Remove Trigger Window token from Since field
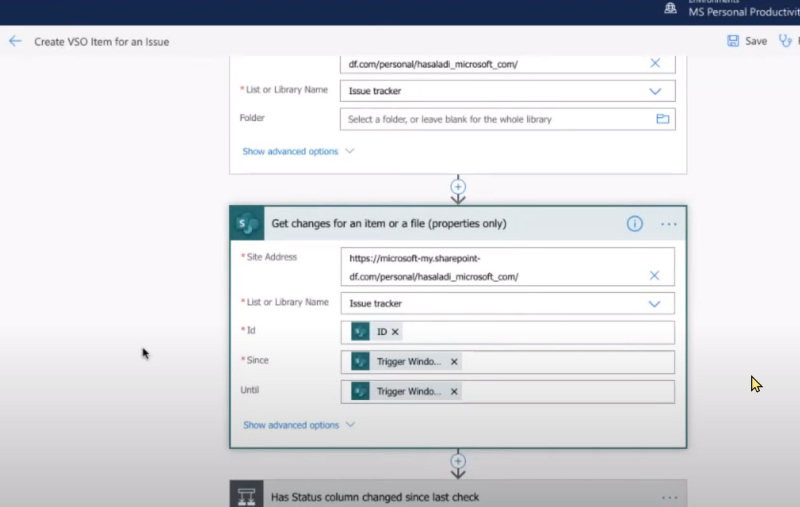 [x=454, y=362]
